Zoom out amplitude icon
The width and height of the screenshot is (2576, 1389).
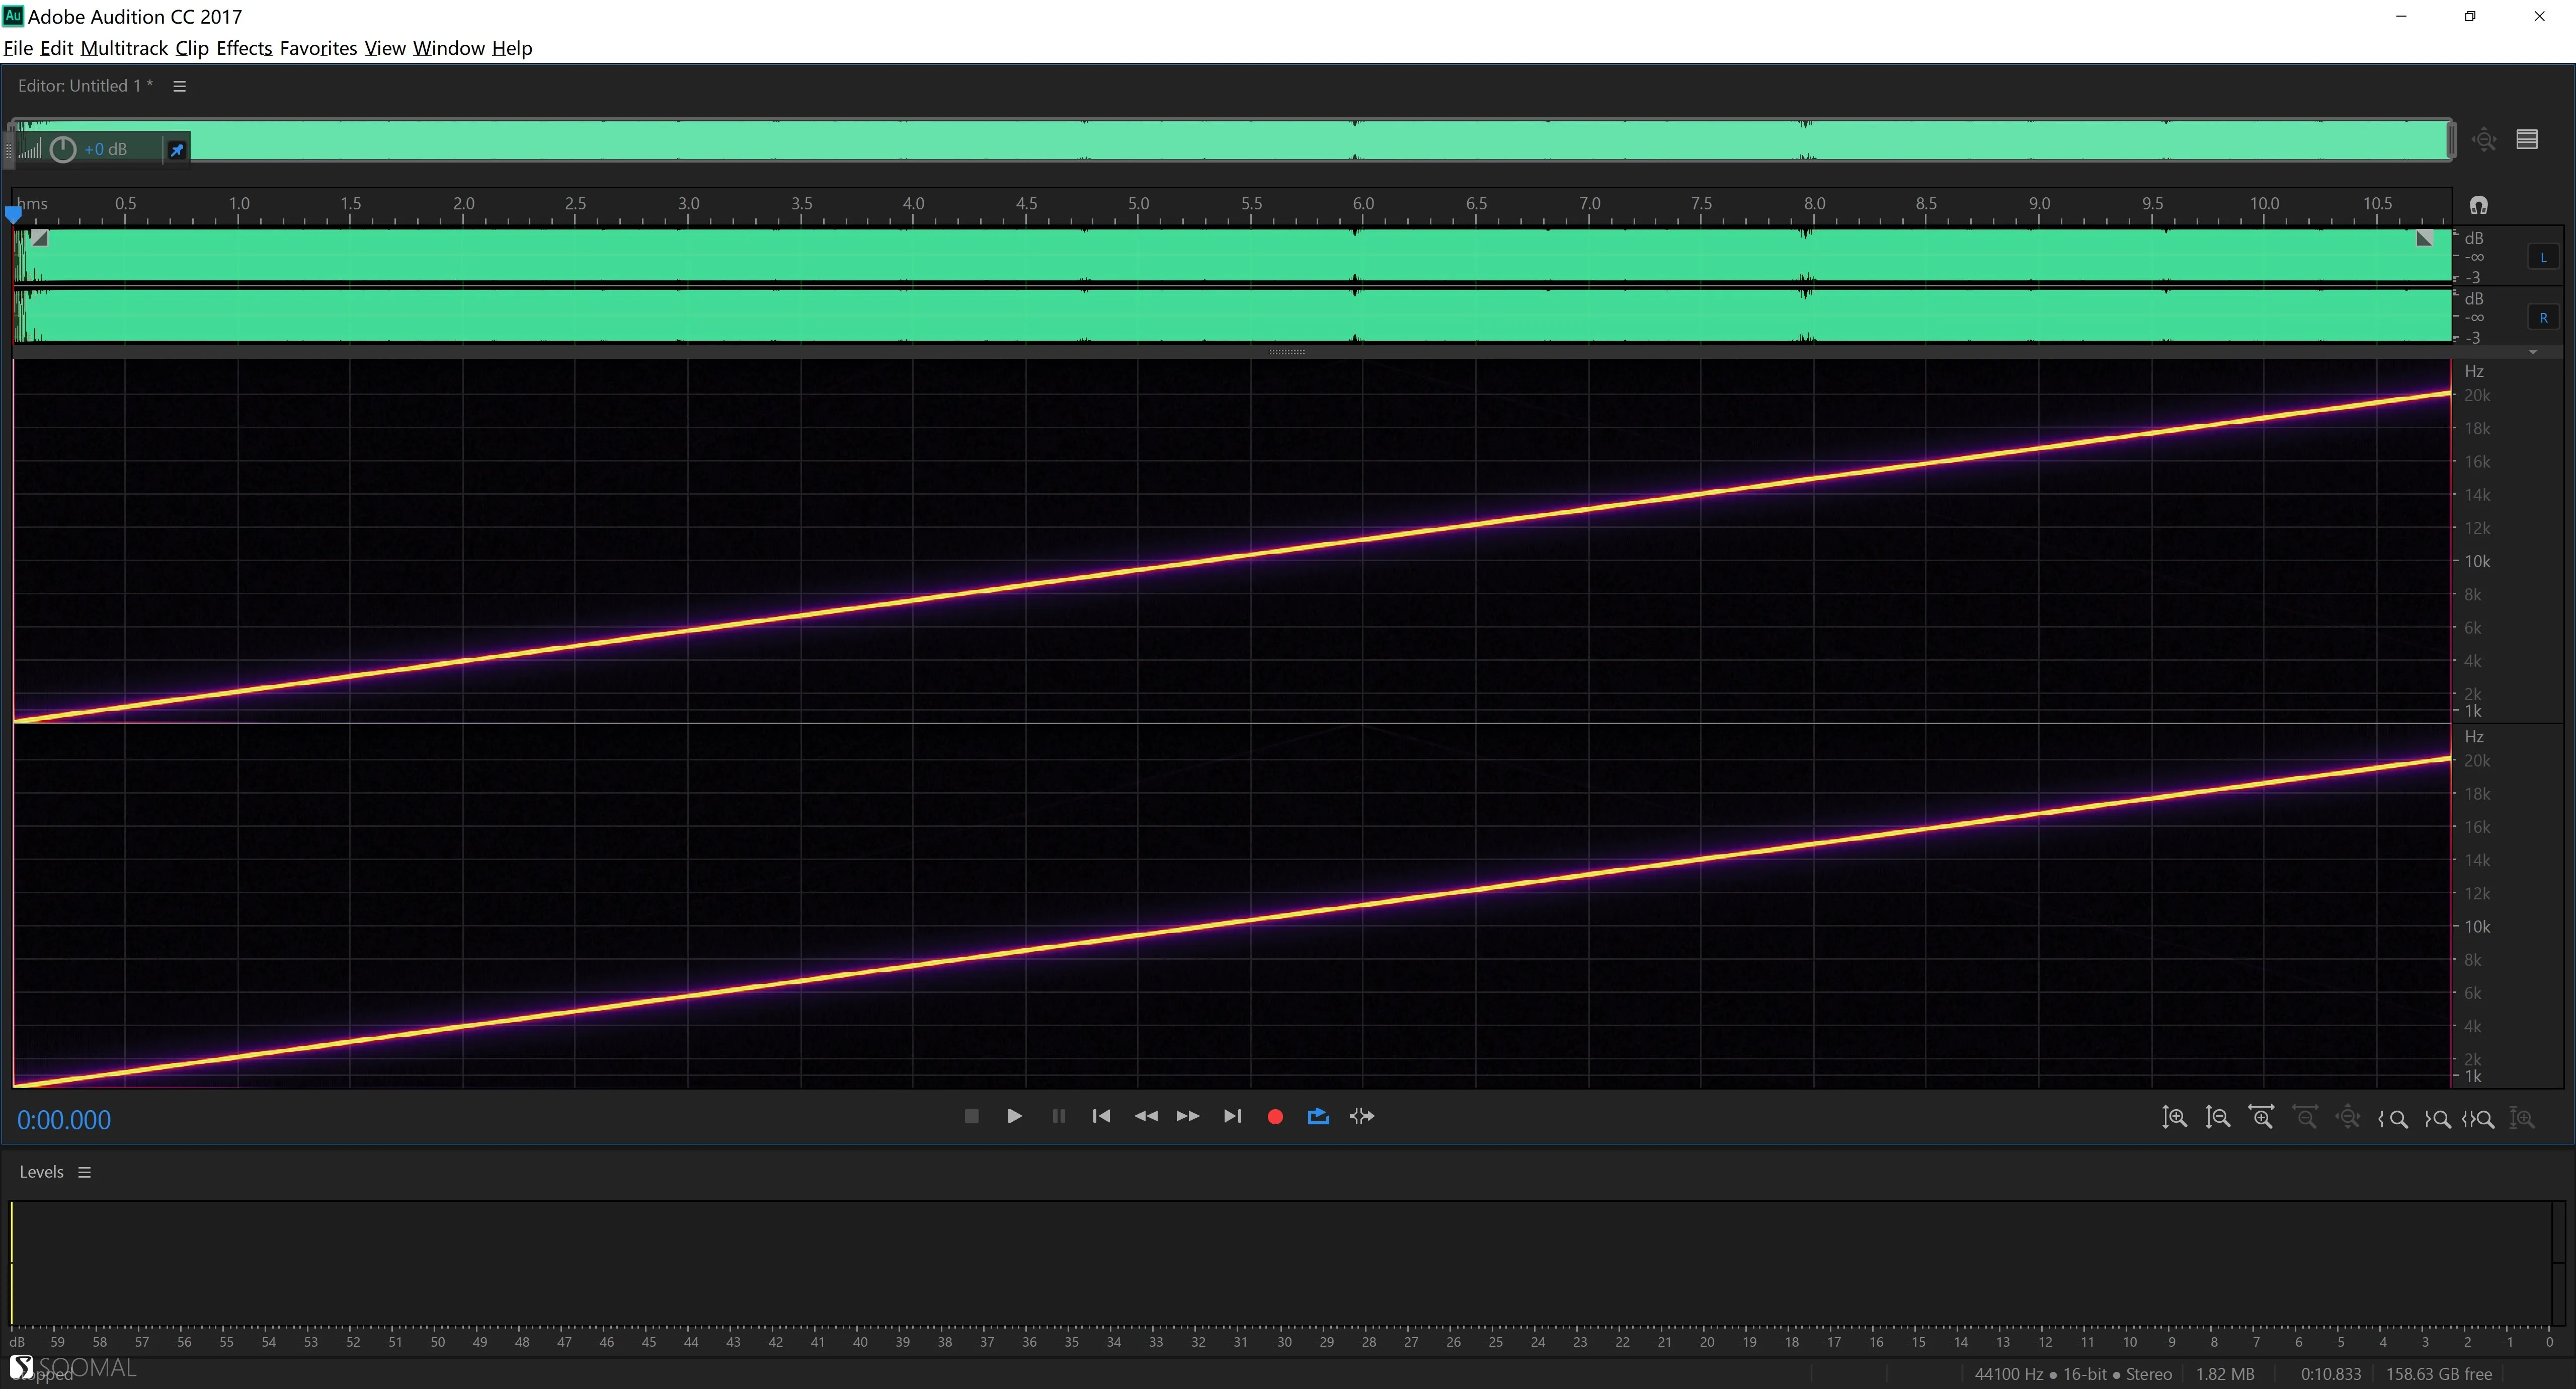point(2218,1118)
